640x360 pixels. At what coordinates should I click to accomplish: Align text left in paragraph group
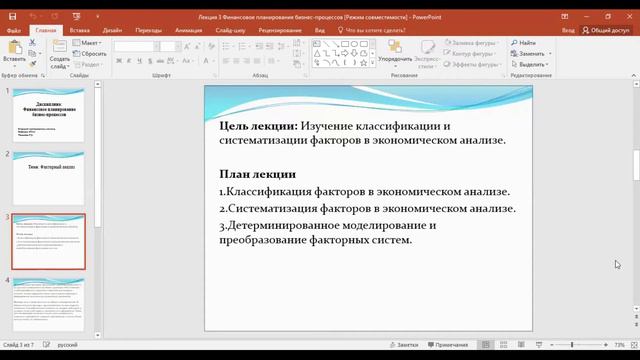click(226, 61)
